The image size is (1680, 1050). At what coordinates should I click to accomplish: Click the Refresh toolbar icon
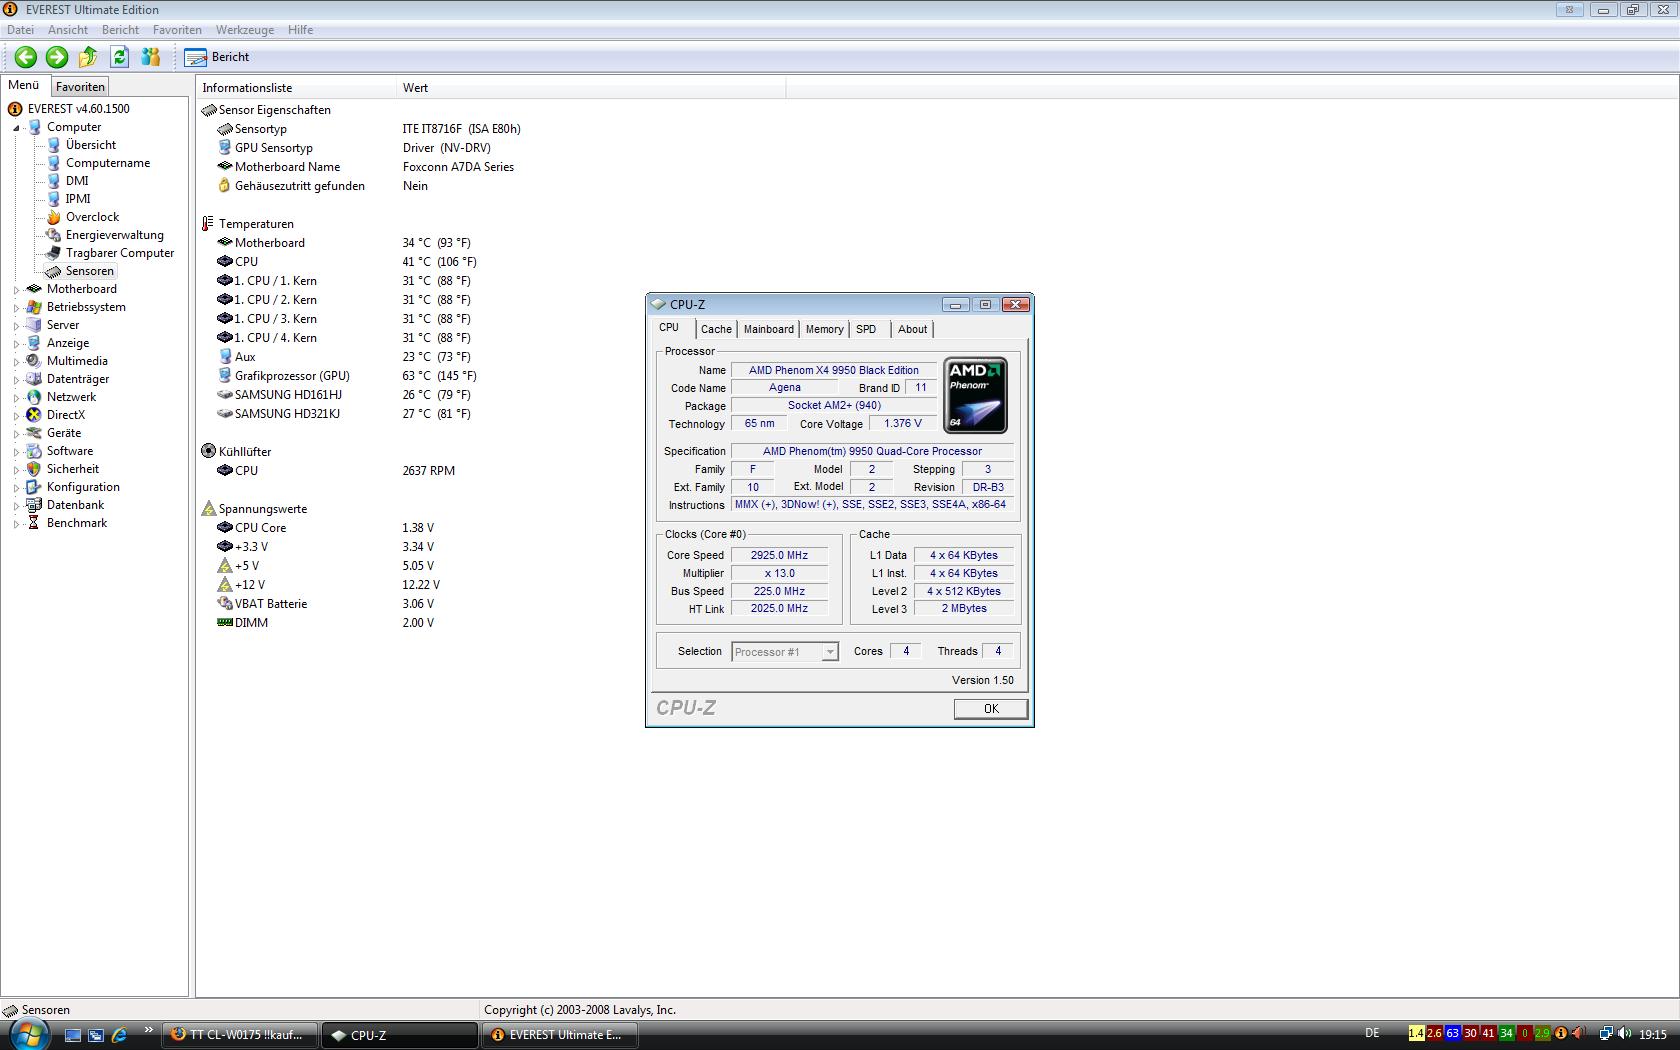coord(120,57)
